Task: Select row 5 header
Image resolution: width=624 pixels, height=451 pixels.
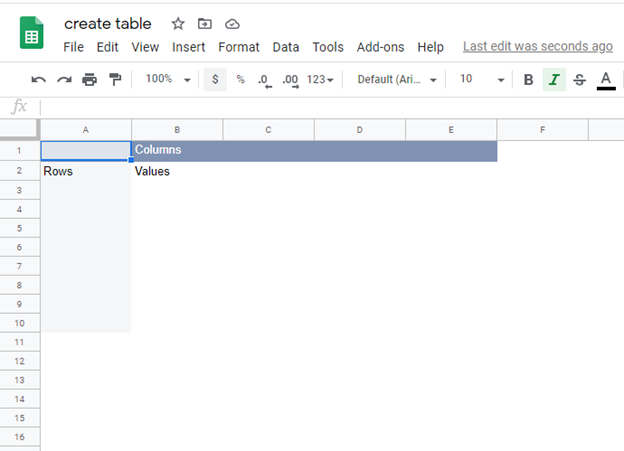Action: click(20, 228)
